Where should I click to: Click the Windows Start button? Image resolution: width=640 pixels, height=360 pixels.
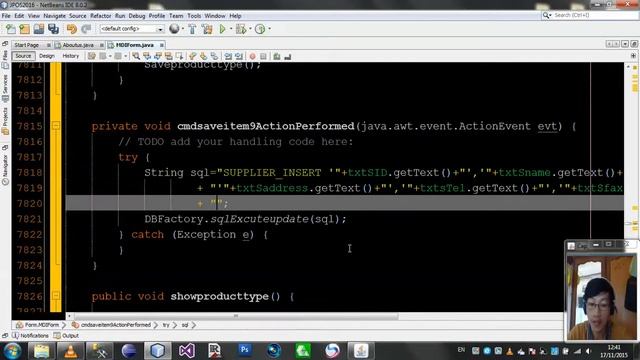12,351
